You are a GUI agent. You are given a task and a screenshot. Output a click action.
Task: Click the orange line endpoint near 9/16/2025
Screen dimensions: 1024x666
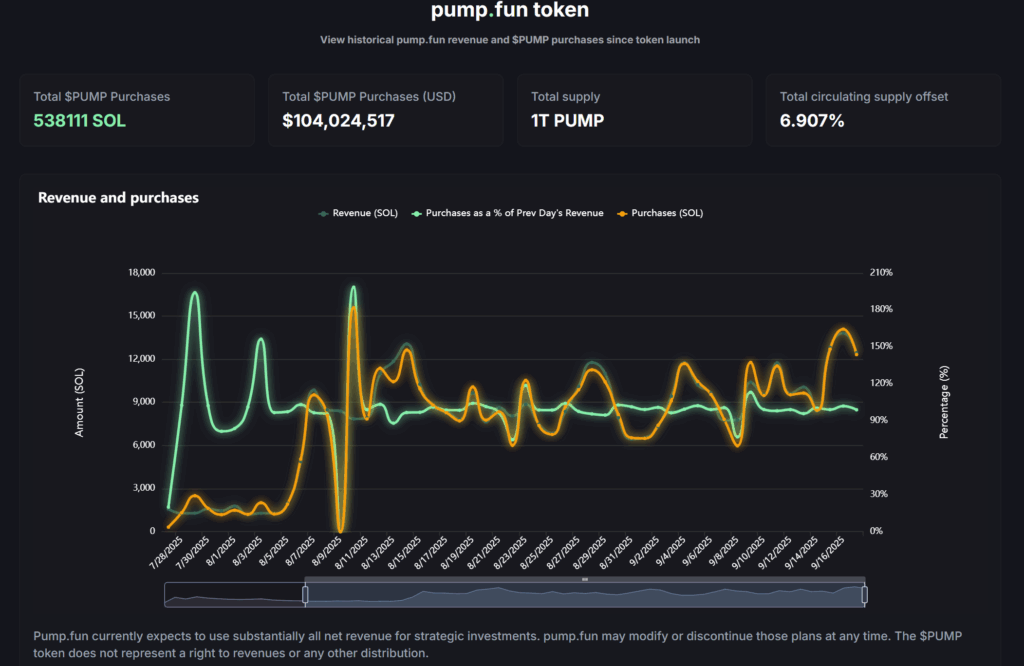(857, 354)
